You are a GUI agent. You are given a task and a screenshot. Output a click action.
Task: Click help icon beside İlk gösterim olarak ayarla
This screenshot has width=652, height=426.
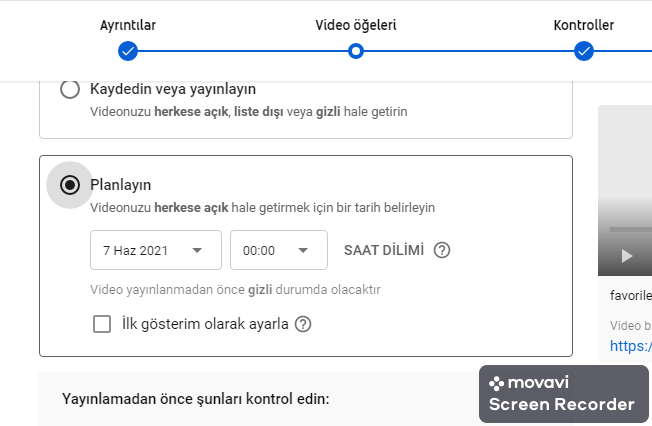[303, 324]
